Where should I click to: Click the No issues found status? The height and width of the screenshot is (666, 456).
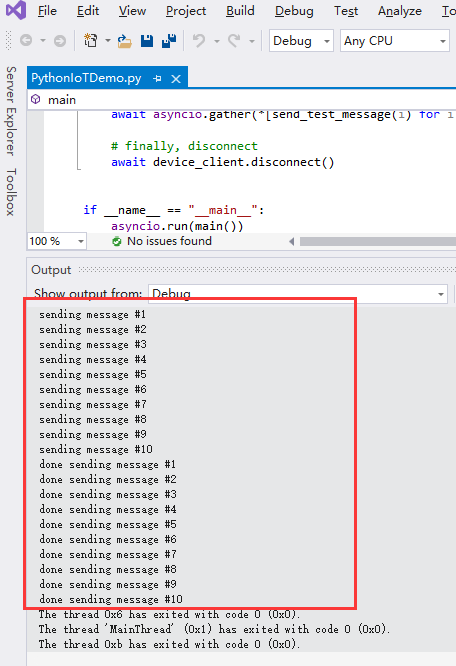162,241
